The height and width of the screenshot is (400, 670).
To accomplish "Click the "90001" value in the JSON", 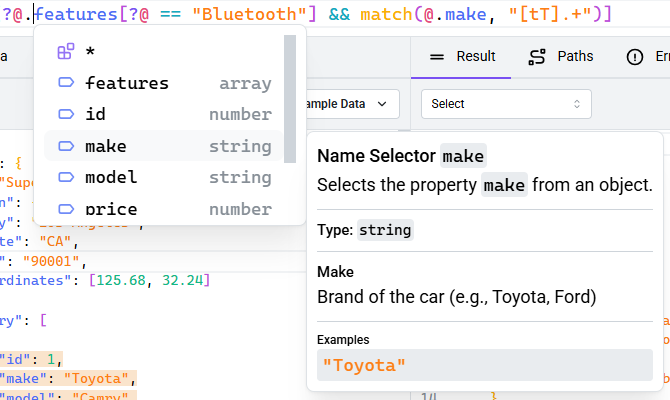I will click(x=51, y=261).
